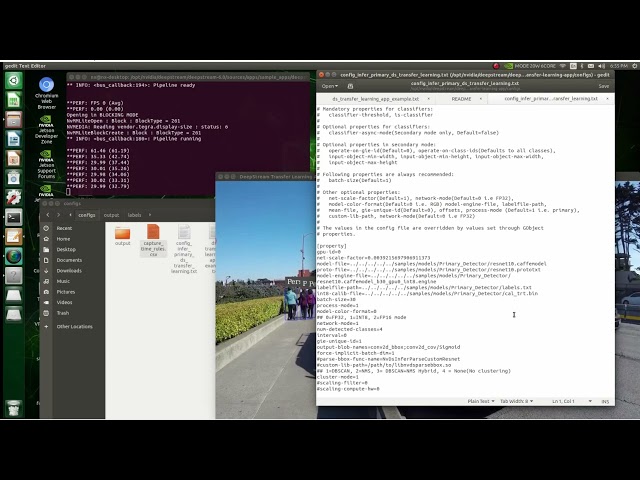Open Desktop in the Files sidebar
This screenshot has width=640, height=480.
point(72,249)
